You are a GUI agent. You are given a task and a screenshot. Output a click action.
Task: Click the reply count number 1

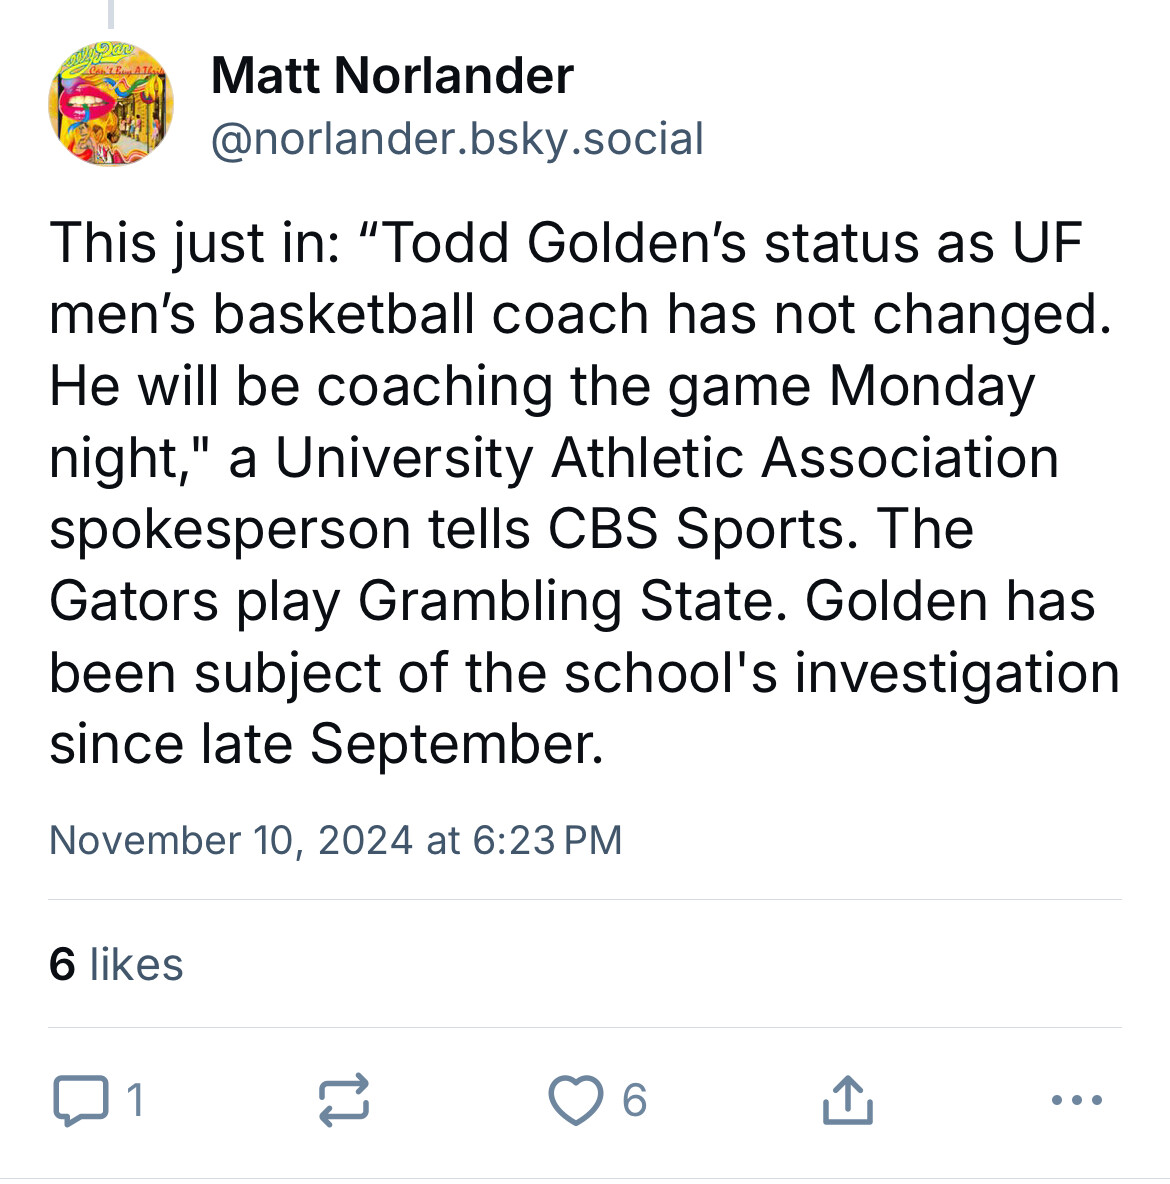(x=135, y=1099)
